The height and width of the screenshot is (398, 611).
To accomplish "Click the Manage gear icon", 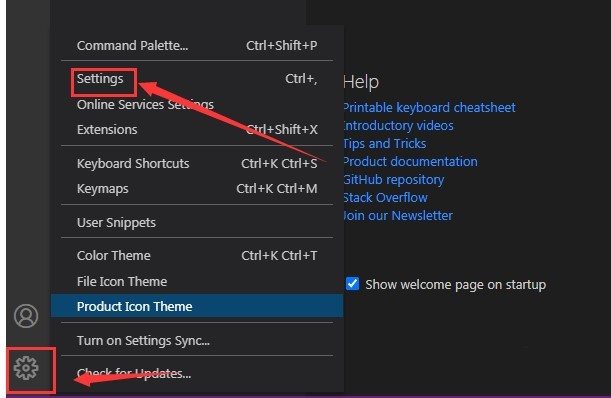I will (x=26, y=368).
